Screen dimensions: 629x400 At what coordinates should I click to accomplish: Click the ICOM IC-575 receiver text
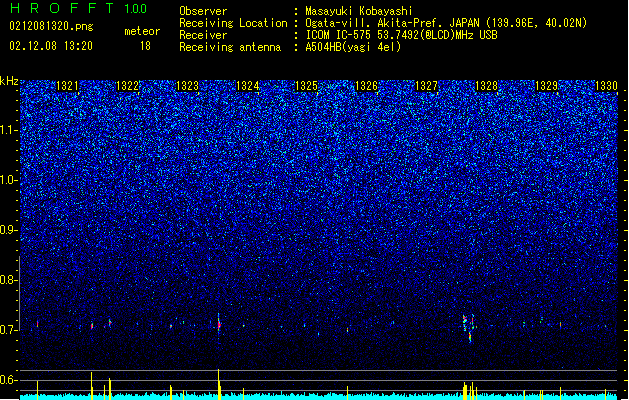401,35
